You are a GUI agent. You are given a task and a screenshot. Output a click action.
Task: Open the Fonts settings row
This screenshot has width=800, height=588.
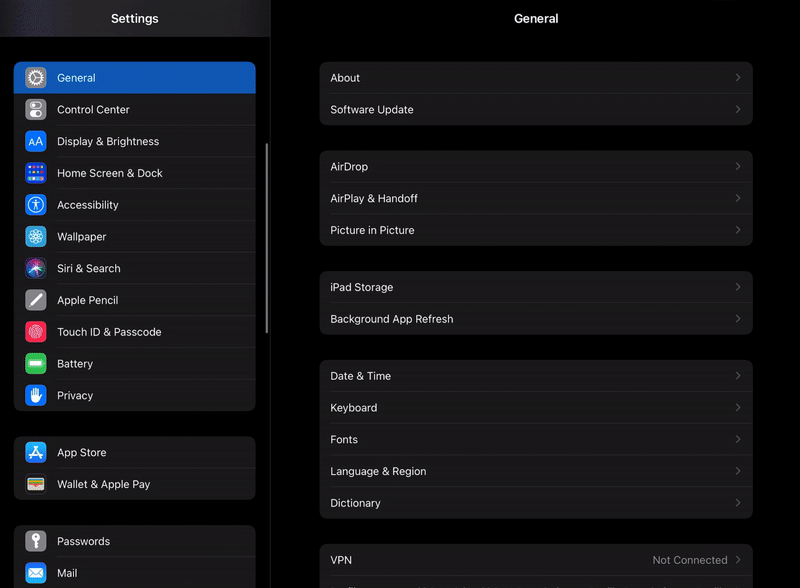pyautogui.click(x=536, y=439)
